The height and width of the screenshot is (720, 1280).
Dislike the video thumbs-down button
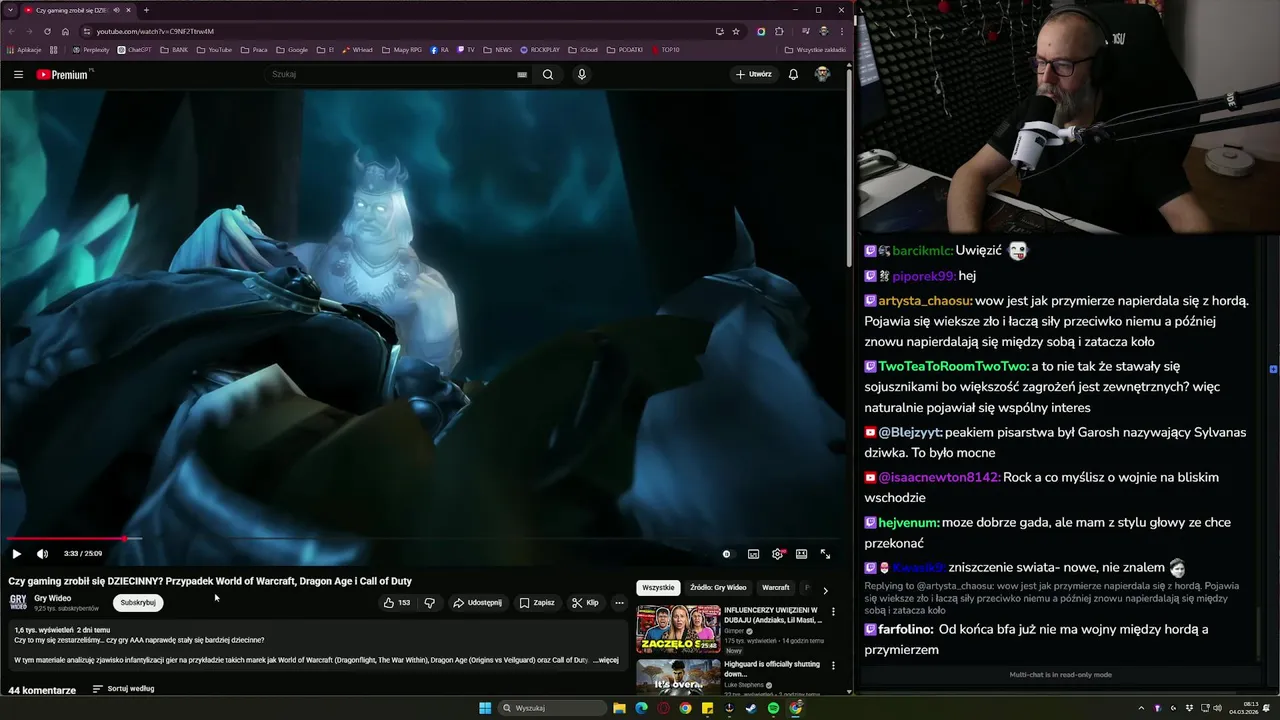429,603
